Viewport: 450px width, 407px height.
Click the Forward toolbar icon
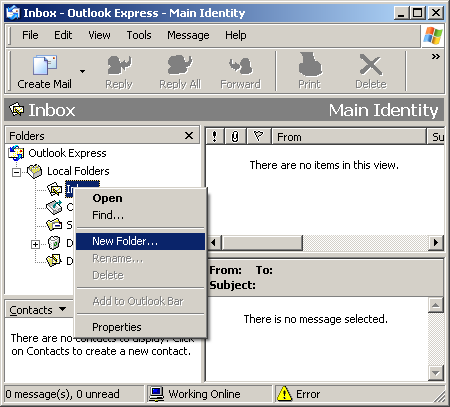point(240,65)
